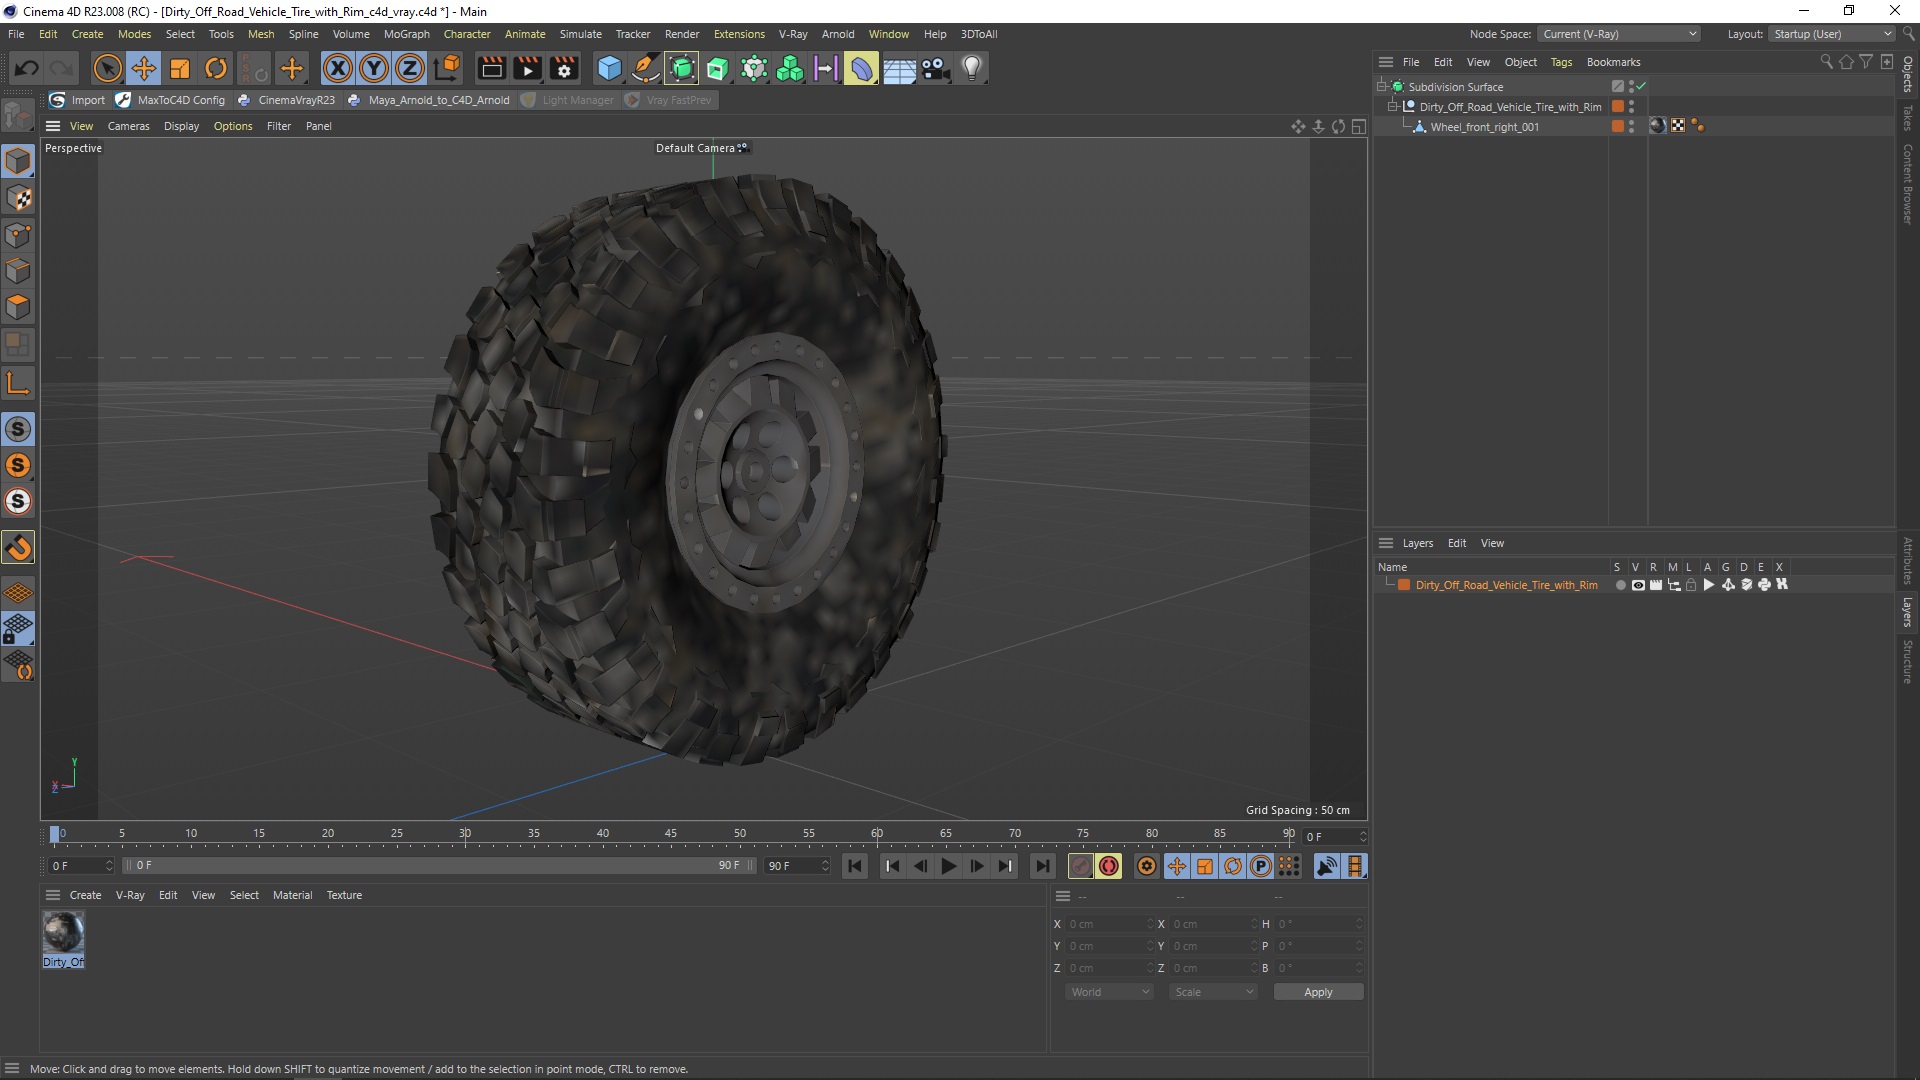Open the Scale mode dropdown
The image size is (1920, 1080).
[1213, 992]
